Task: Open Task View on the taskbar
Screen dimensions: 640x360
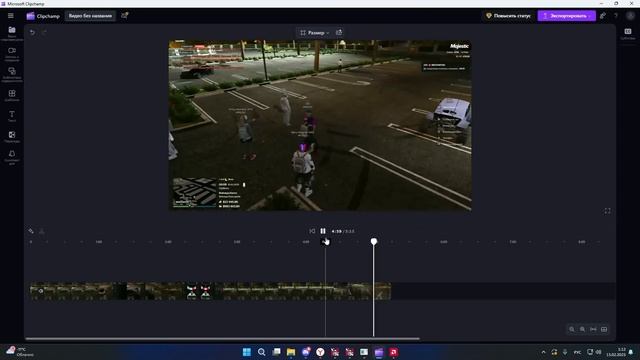Action: click(x=276, y=352)
